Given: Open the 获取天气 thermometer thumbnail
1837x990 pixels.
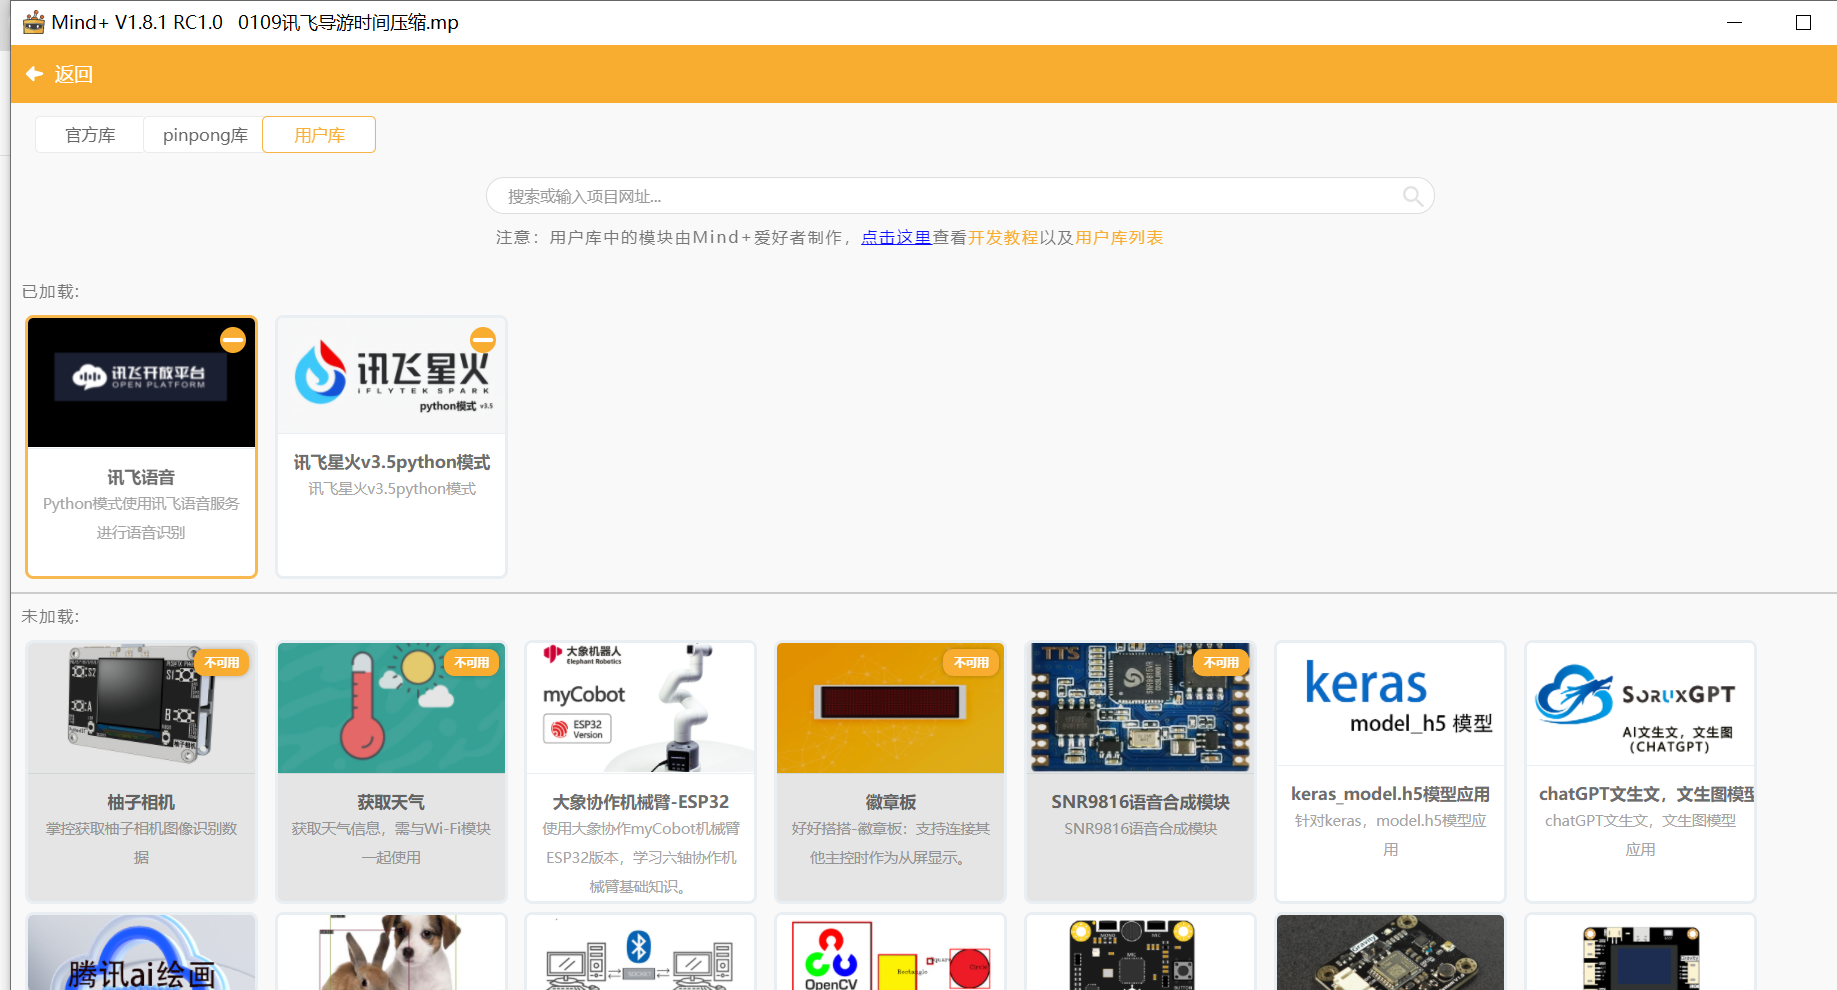Looking at the screenshot, I should pos(391,708).
